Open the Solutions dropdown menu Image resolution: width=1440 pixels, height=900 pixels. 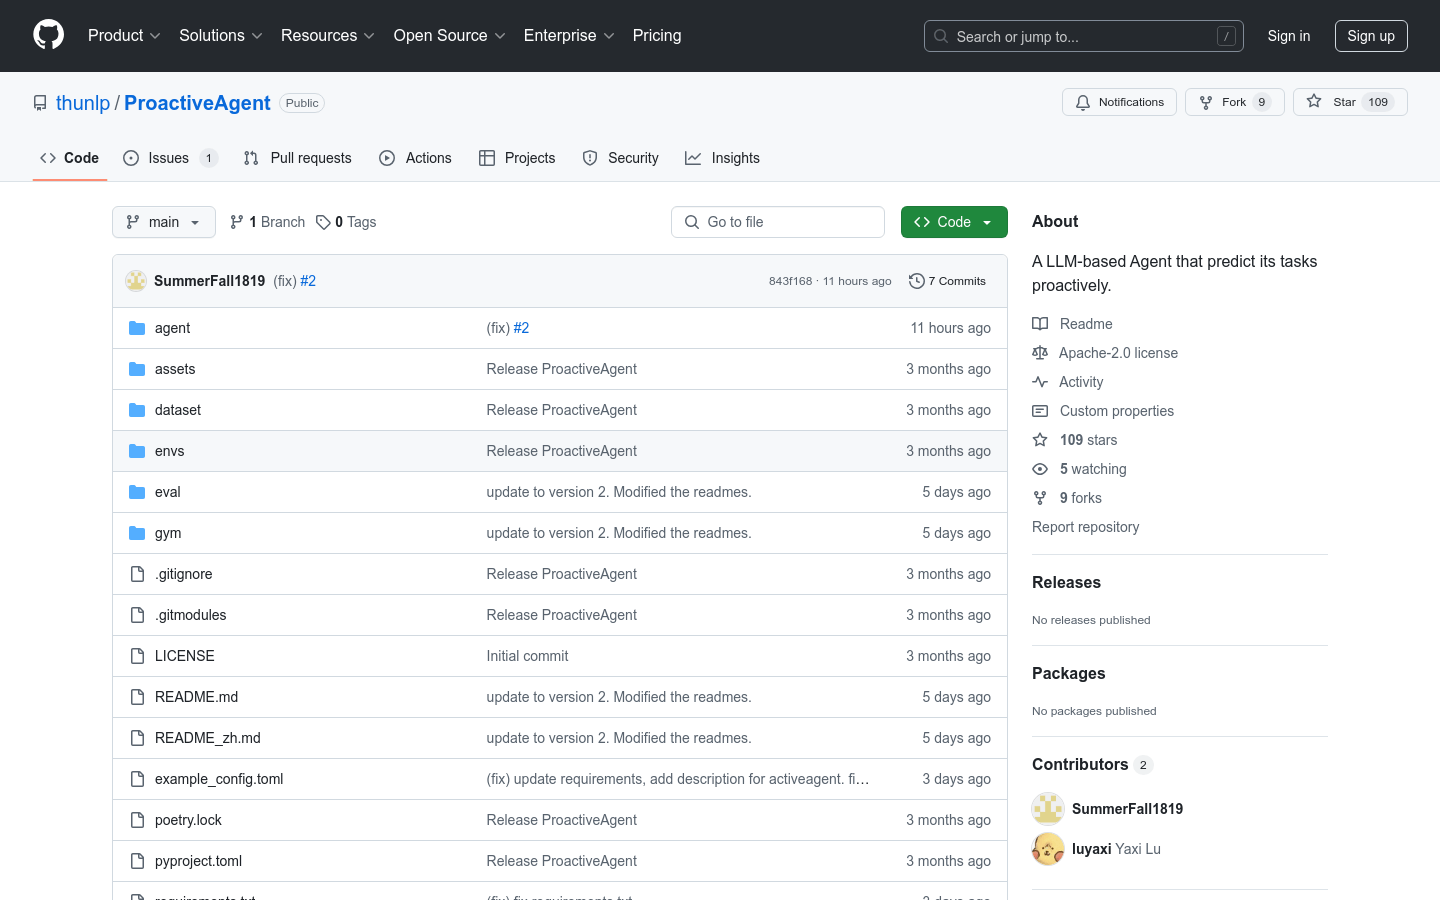coord(220,36)
